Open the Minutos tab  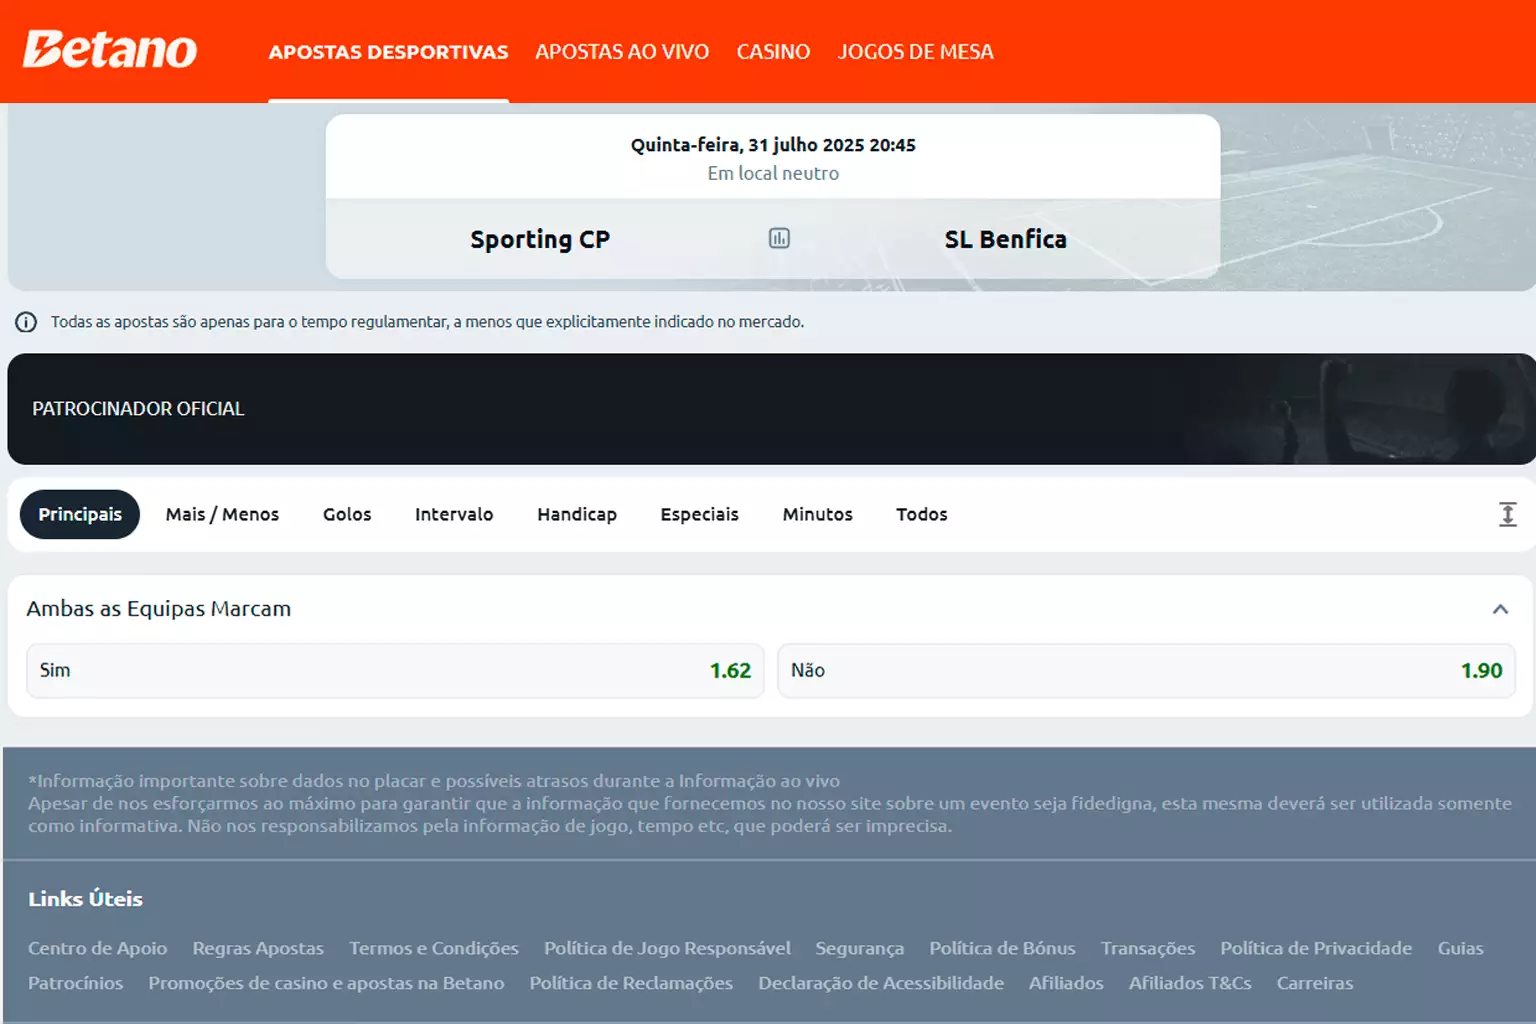817,514
